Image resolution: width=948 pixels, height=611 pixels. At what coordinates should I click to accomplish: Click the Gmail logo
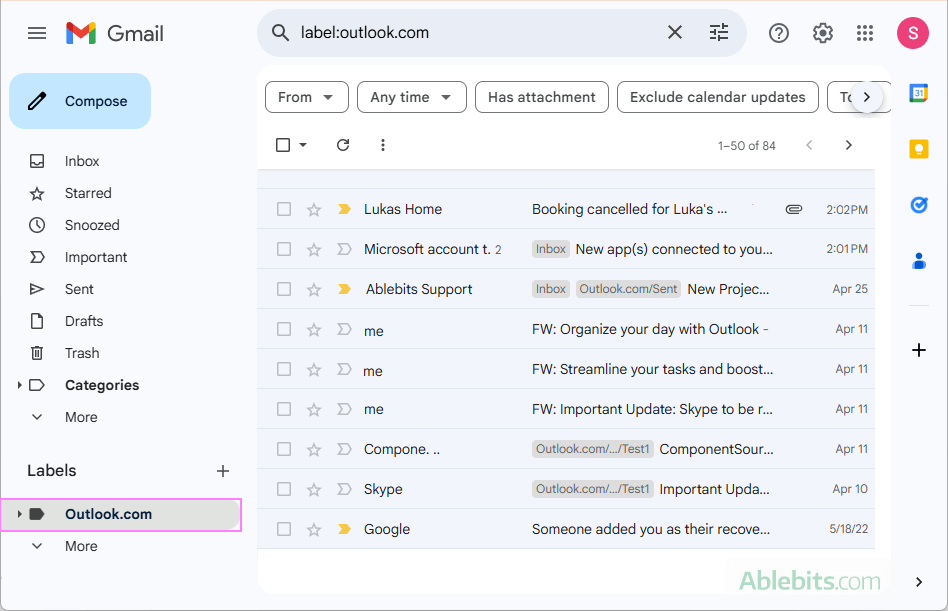click(115, 33)
